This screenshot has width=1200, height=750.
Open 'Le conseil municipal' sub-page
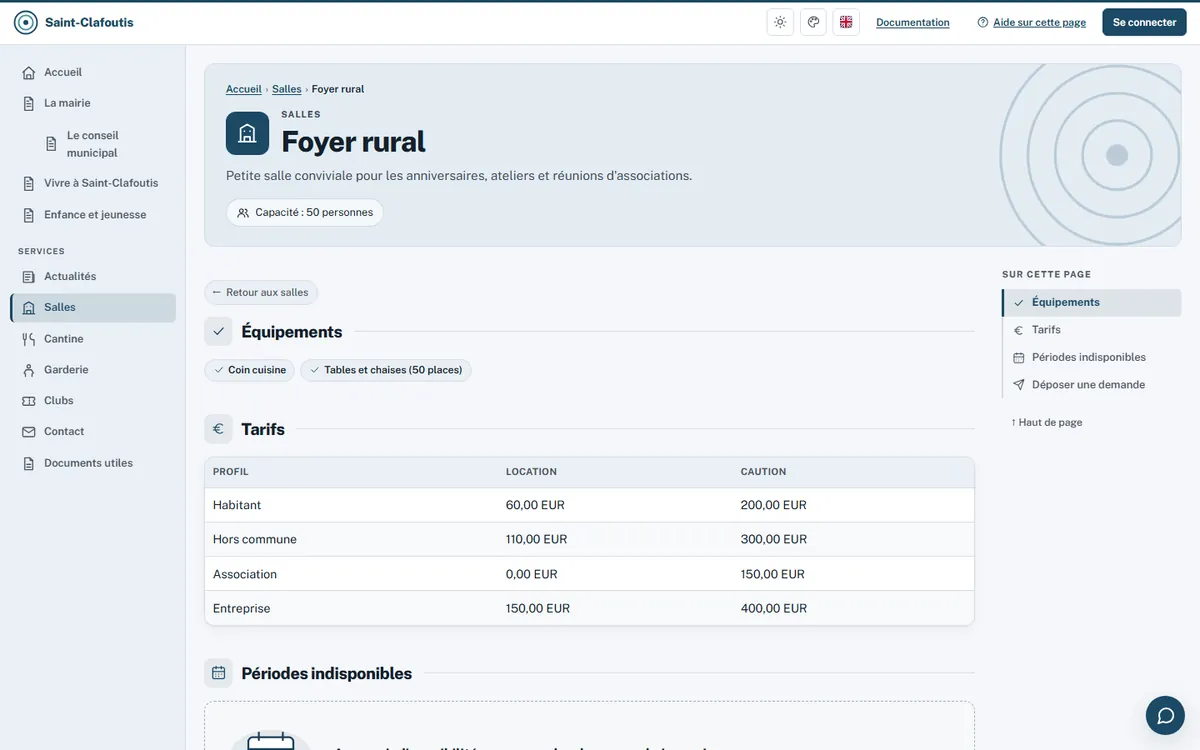[x=105, y=144]
